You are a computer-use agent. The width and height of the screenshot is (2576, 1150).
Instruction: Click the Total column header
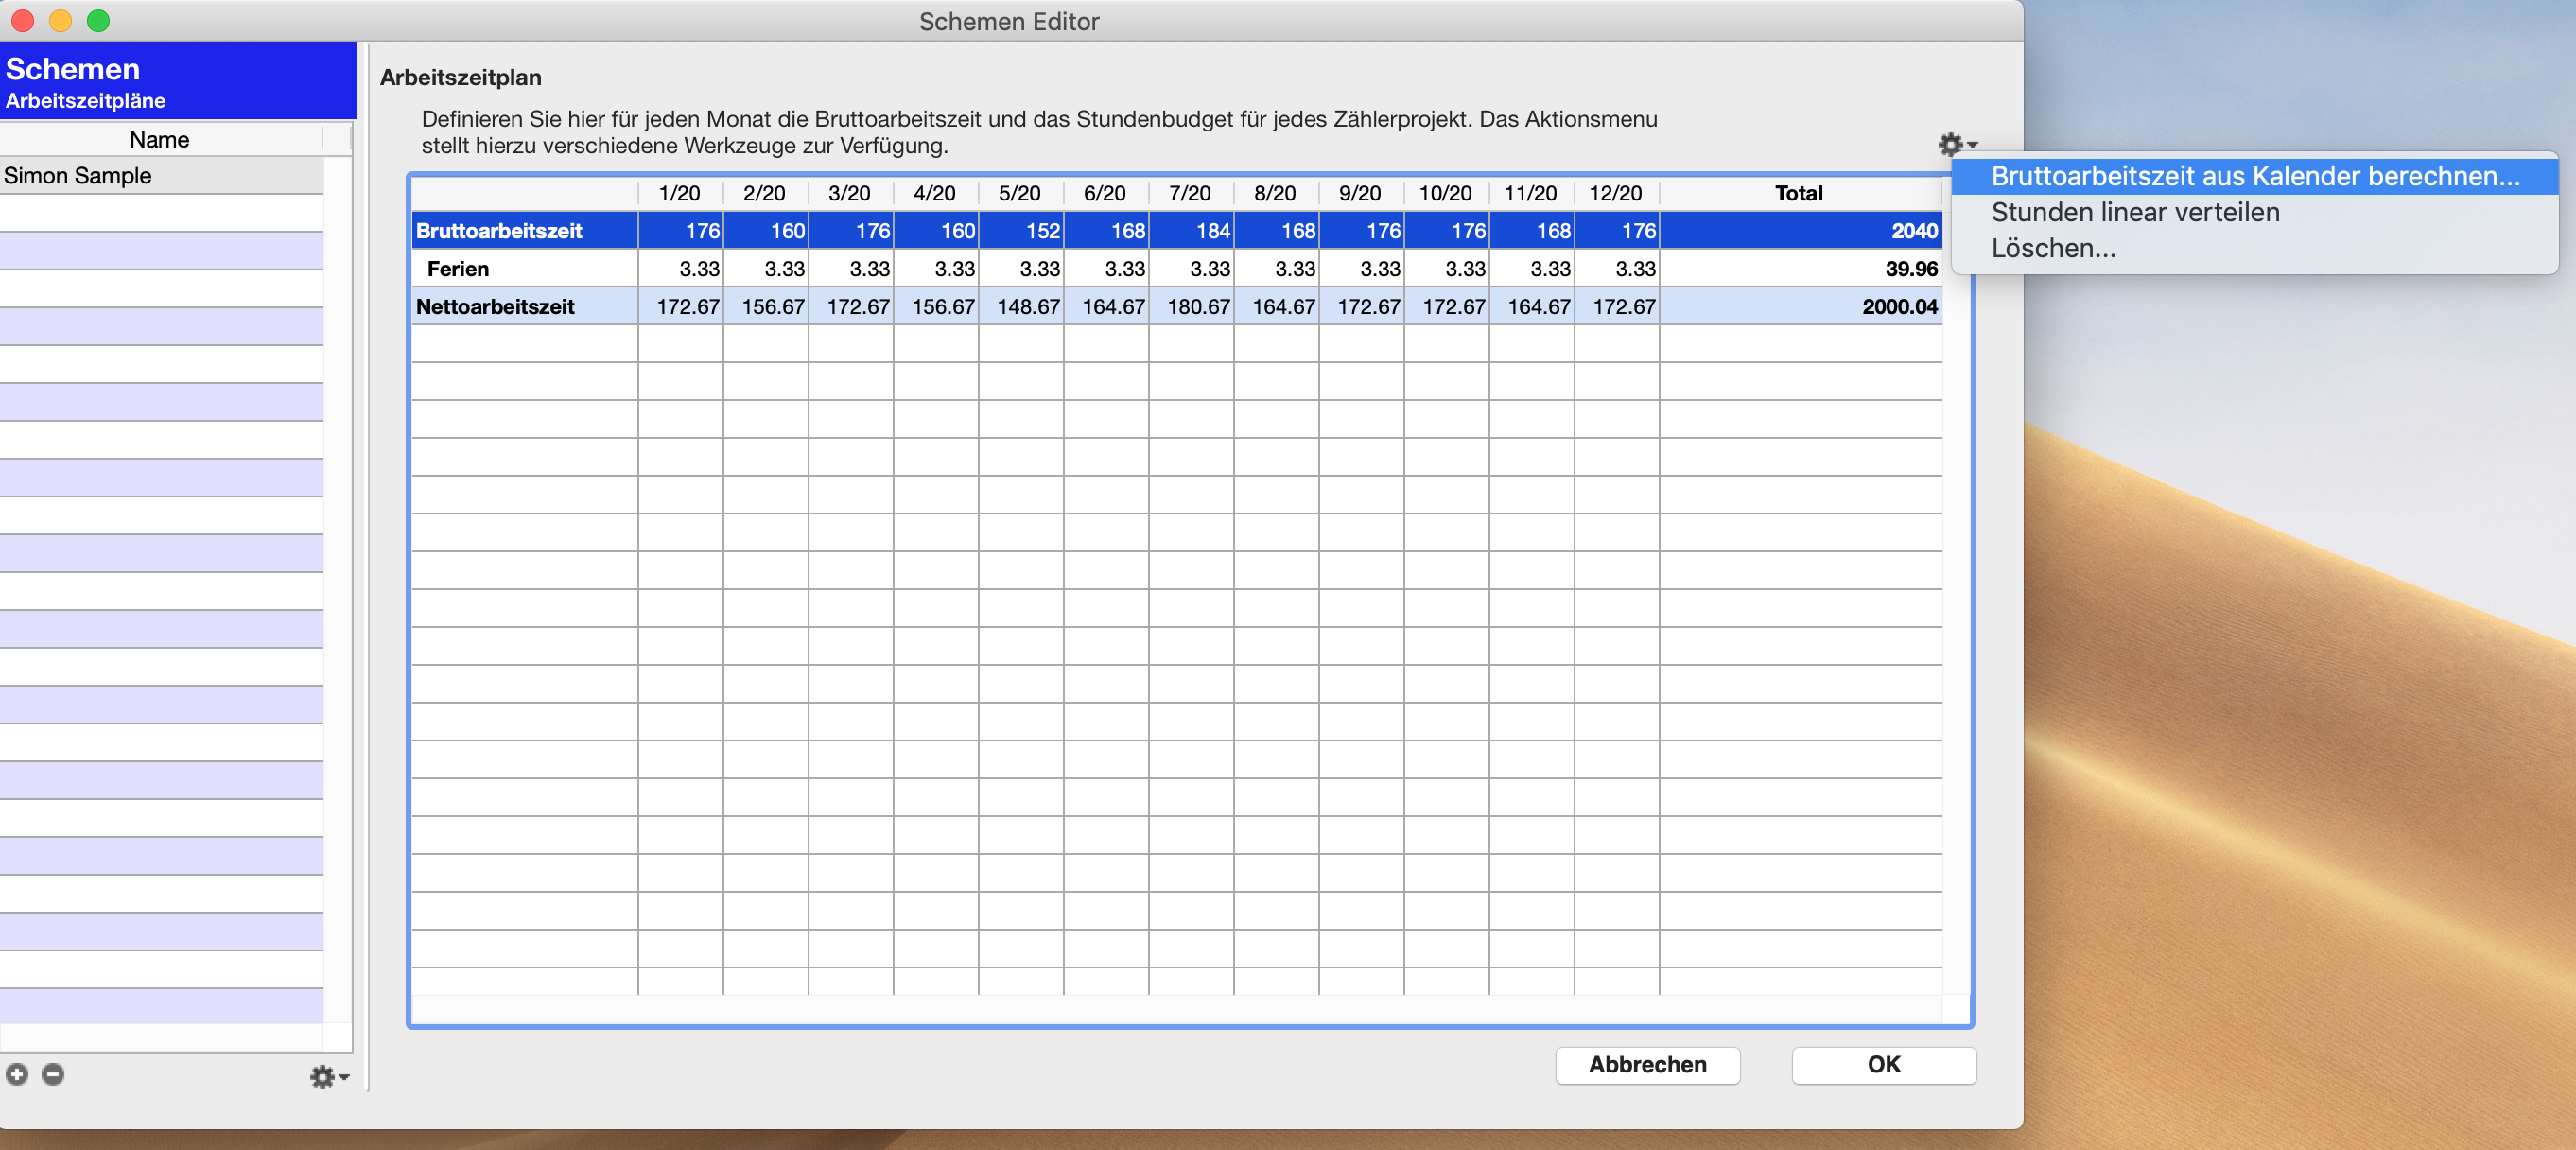pyautogui.click(x=1799, y=193)
